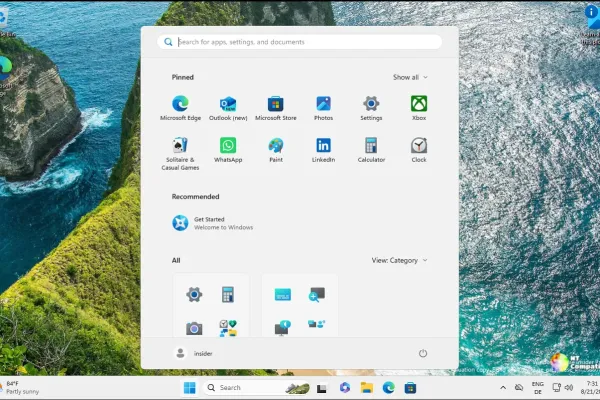Open the insider user account menu
The image size is (600, 400).
pos(193,353)
